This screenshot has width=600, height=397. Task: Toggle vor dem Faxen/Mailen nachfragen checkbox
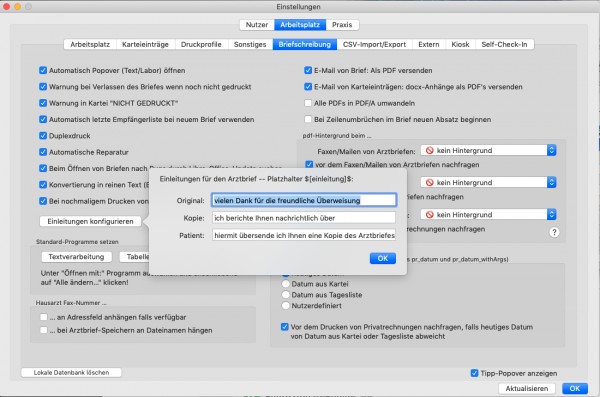tap(309, 165)
